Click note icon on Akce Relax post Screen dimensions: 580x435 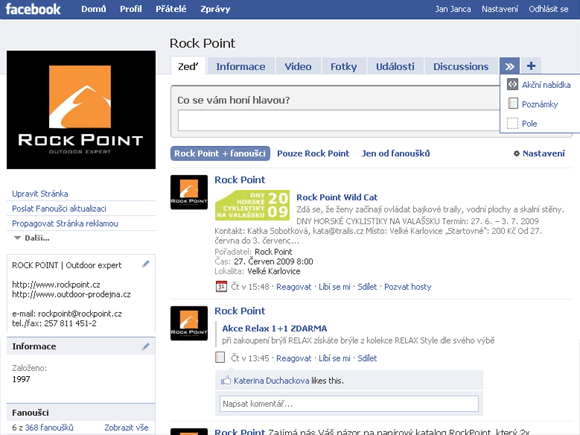(x=220, y=357)
